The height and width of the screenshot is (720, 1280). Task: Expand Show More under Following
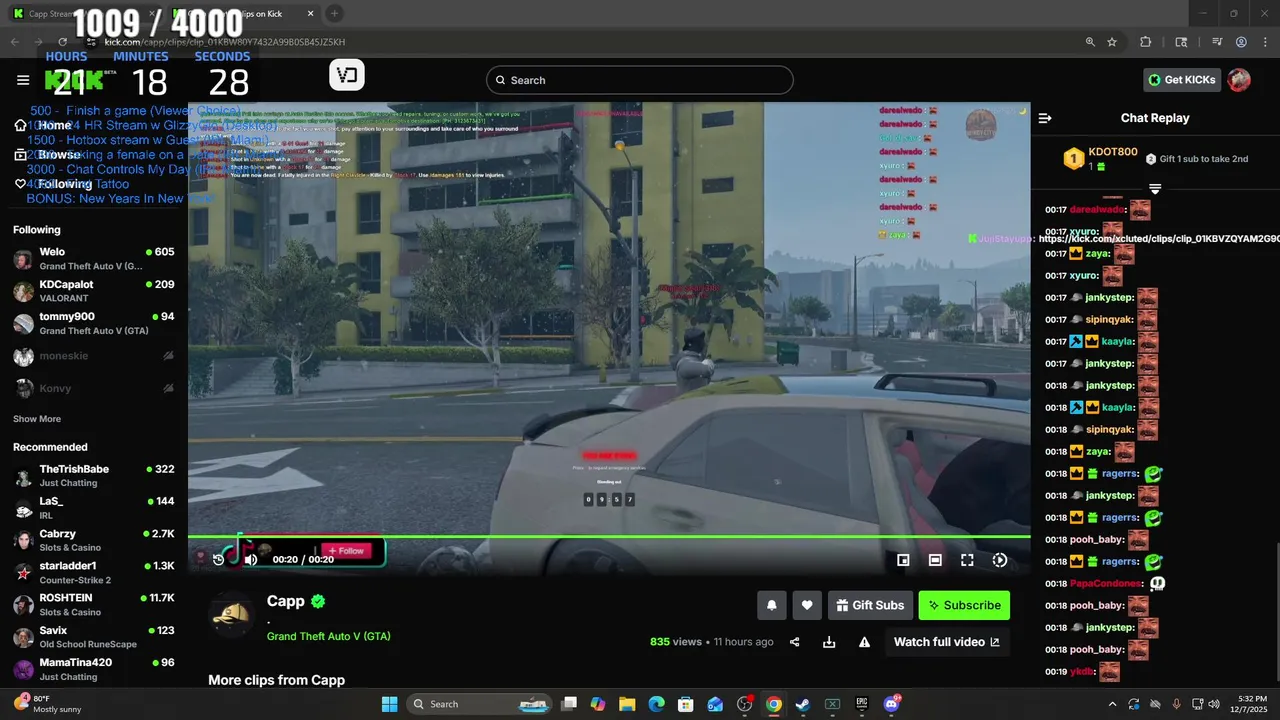pyautogui.click(x=37, y=419)
